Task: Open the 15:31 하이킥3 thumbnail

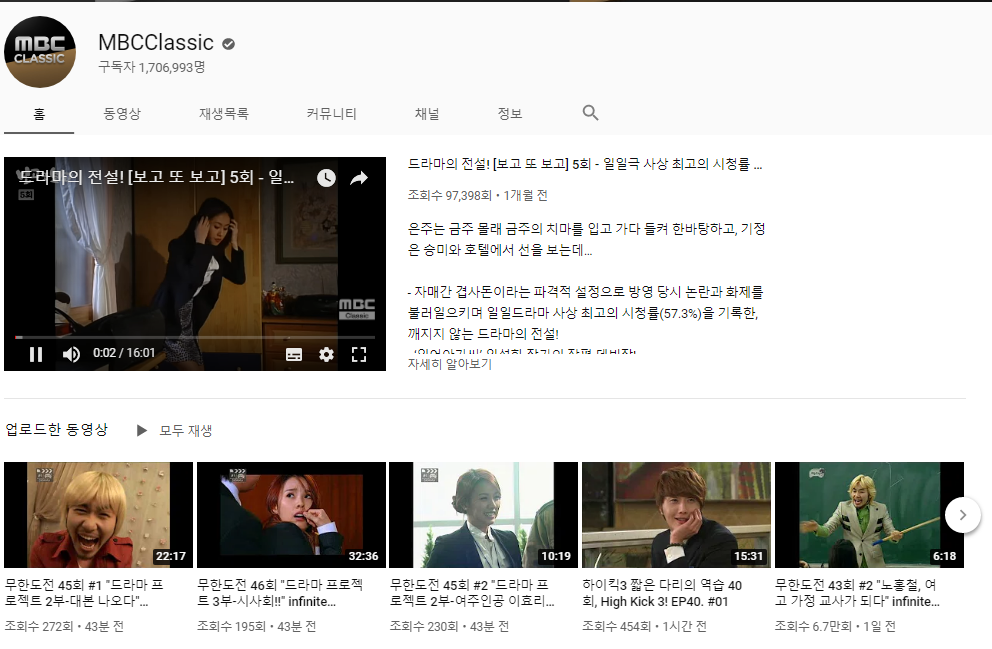Action: tap(676, 515)
